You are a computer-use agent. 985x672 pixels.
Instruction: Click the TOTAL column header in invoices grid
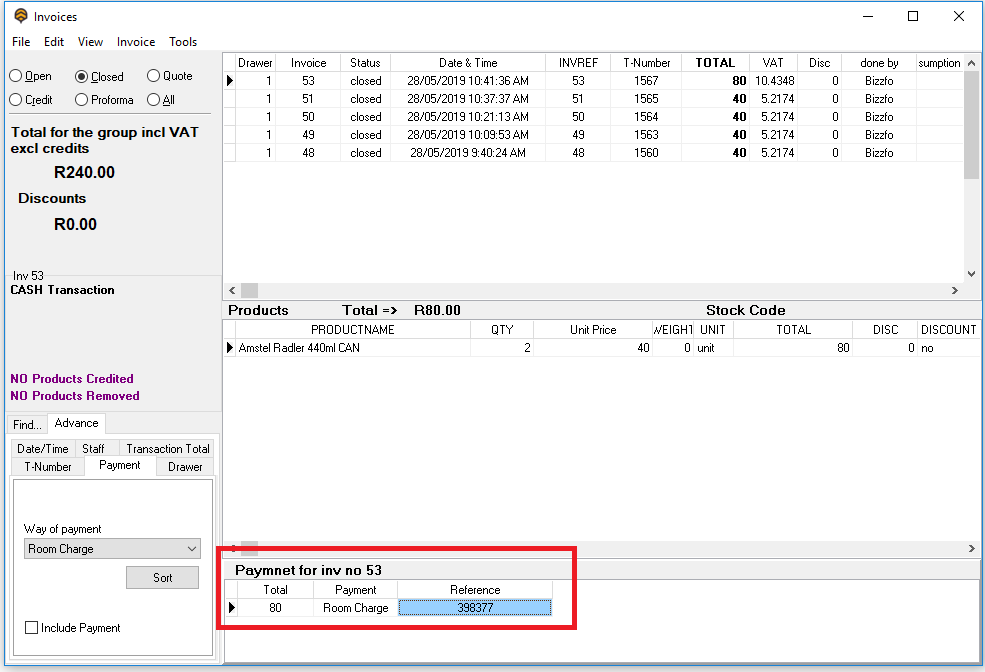coord(714,63)
